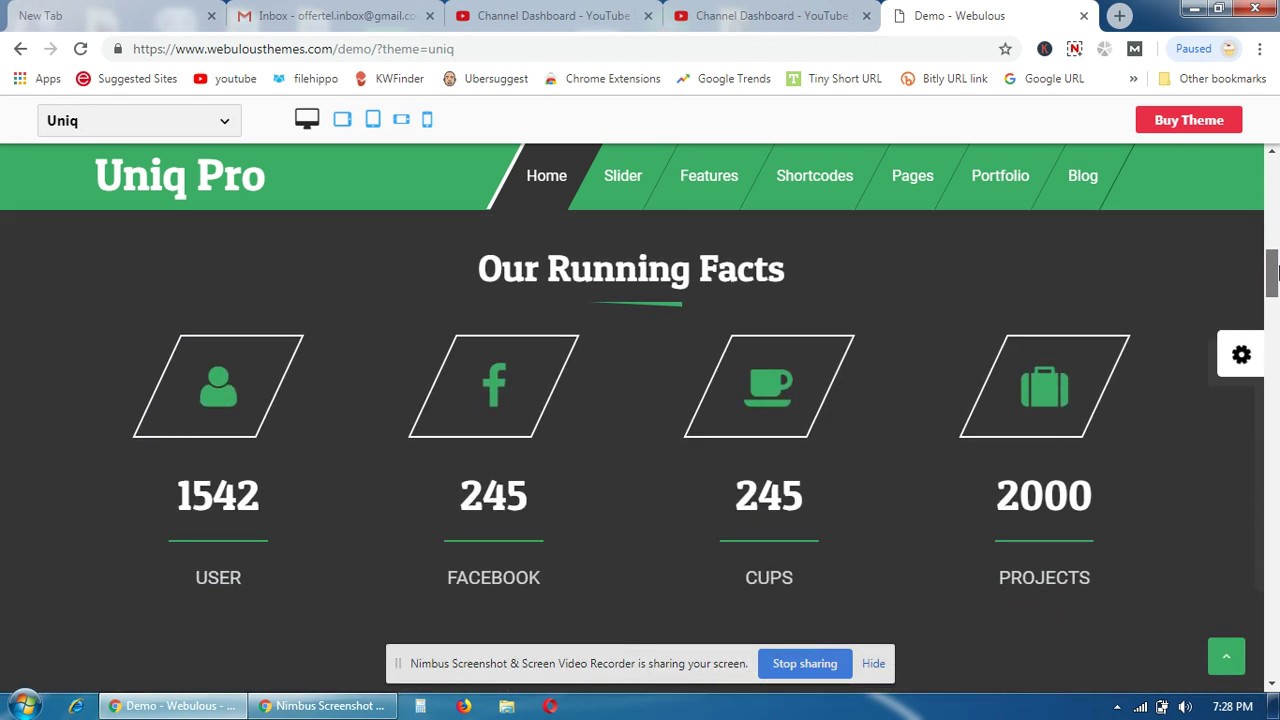Go back to the previous page
Viewport: 1280px width, 720px height.
click(x=20, y=49)
